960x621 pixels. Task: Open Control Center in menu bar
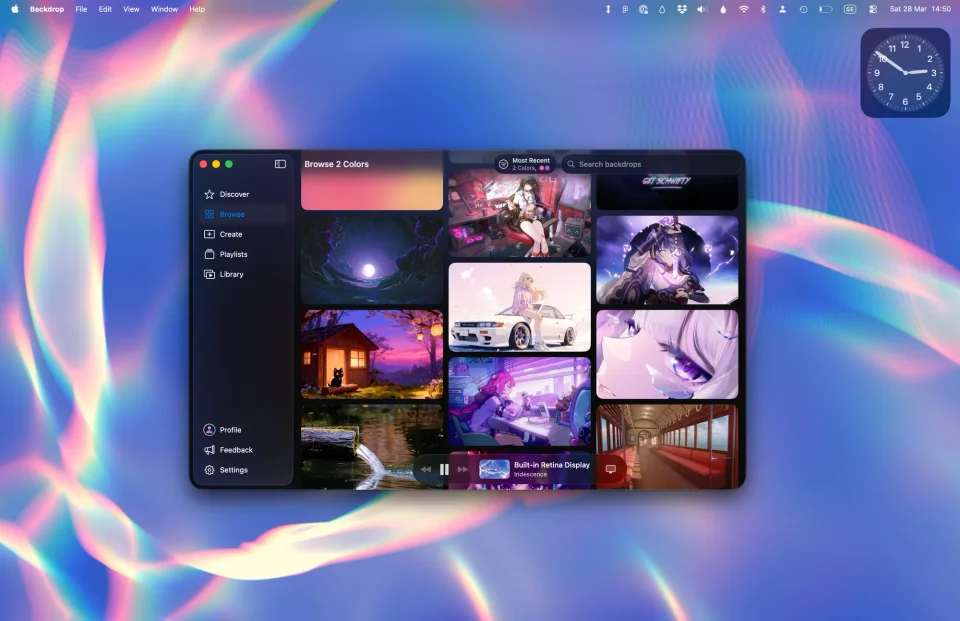coord(873,9)
